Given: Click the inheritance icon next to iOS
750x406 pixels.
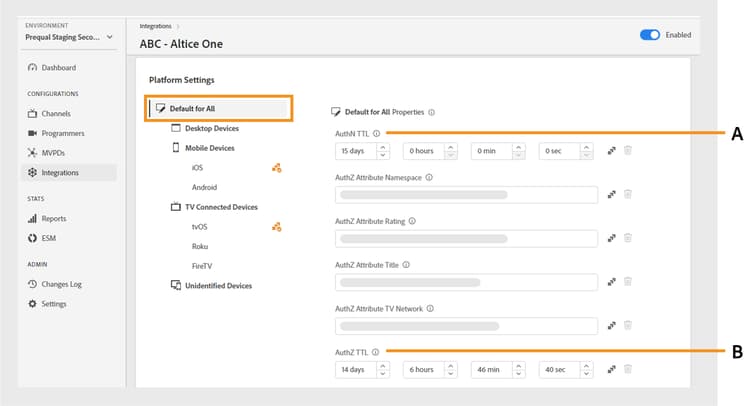Looking at the screenshot, I should (x=276, y=168).
